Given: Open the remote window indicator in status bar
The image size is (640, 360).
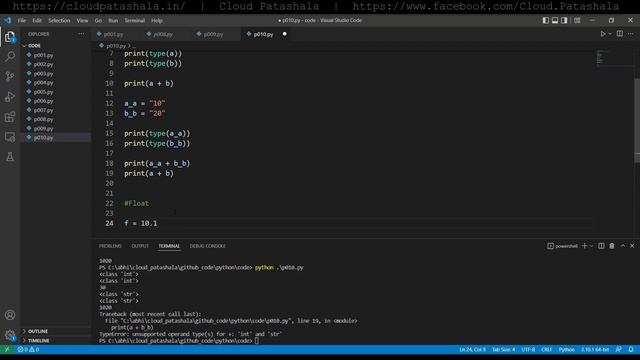Looking at the screenshot, I should 7,349.
